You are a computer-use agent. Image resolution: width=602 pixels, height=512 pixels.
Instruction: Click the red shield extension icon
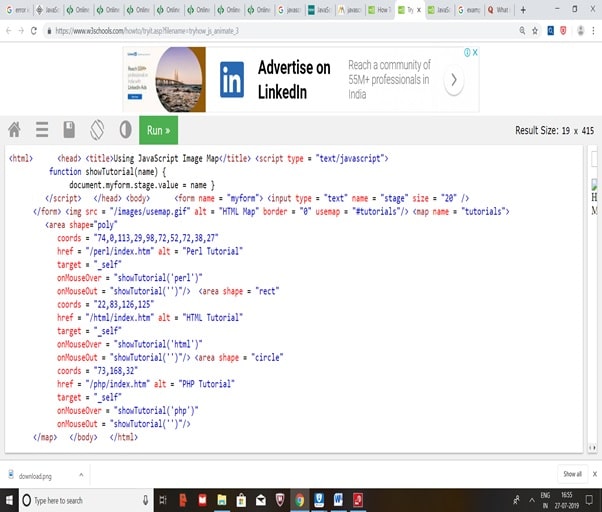pyautogui.click(x=563, y=30)
